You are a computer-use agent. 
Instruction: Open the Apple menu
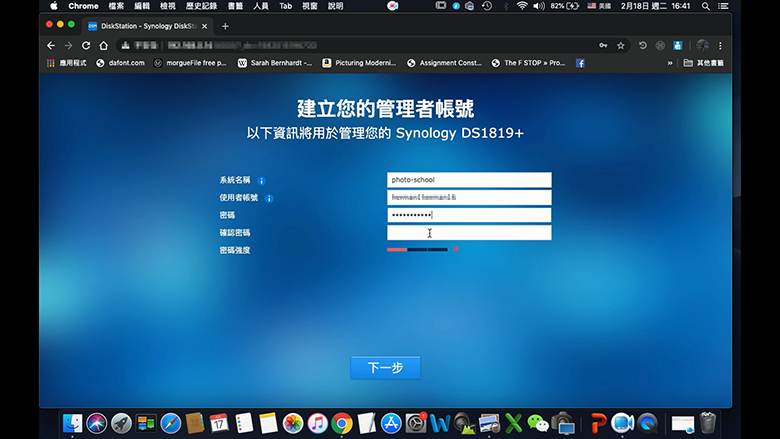point(54,6)
